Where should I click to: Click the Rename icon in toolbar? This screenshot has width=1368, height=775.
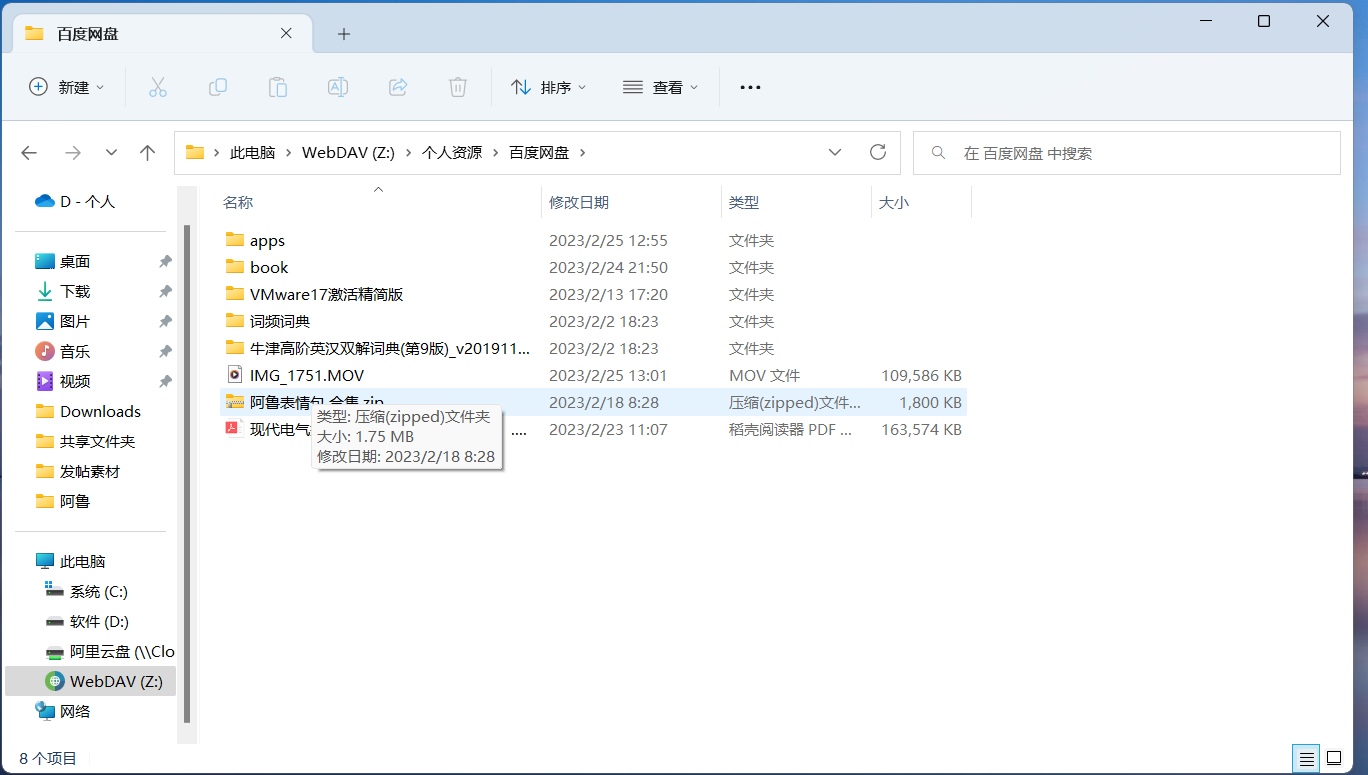(x=338, y=87)
